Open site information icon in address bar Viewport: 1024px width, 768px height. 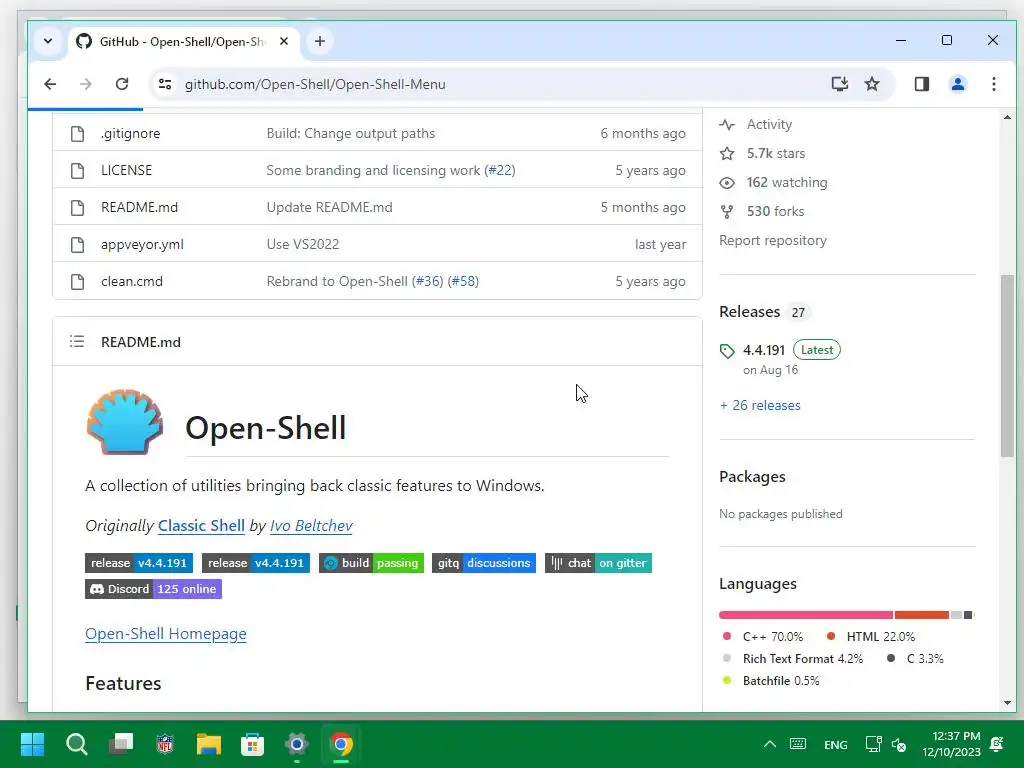165,84
